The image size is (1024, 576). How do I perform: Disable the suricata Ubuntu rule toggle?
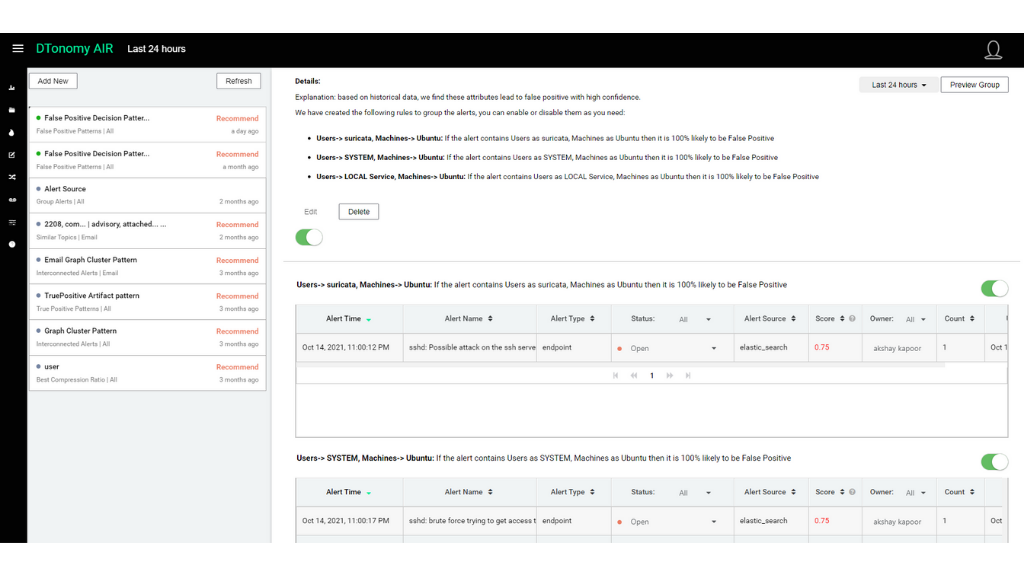click(x=994, y=289)
